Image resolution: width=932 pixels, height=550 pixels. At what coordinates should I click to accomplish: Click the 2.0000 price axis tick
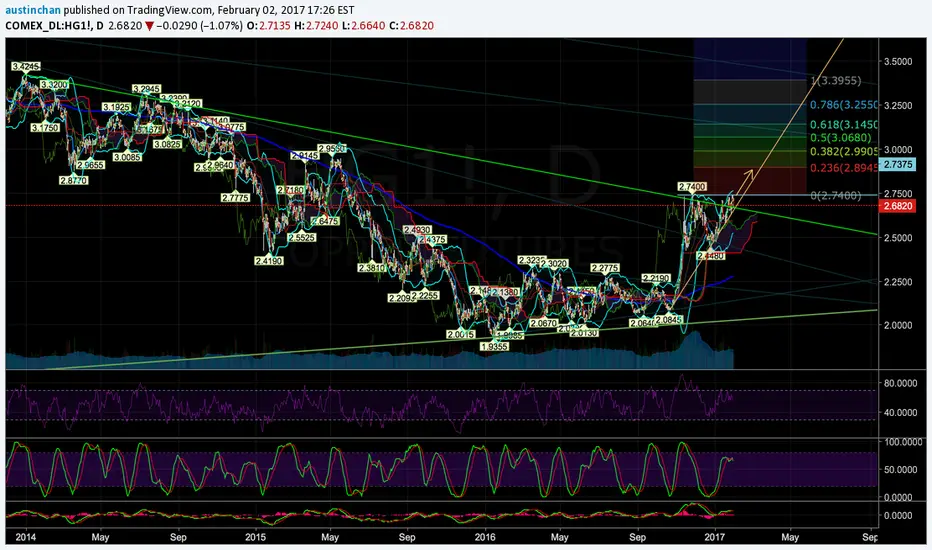pos(898,325)
